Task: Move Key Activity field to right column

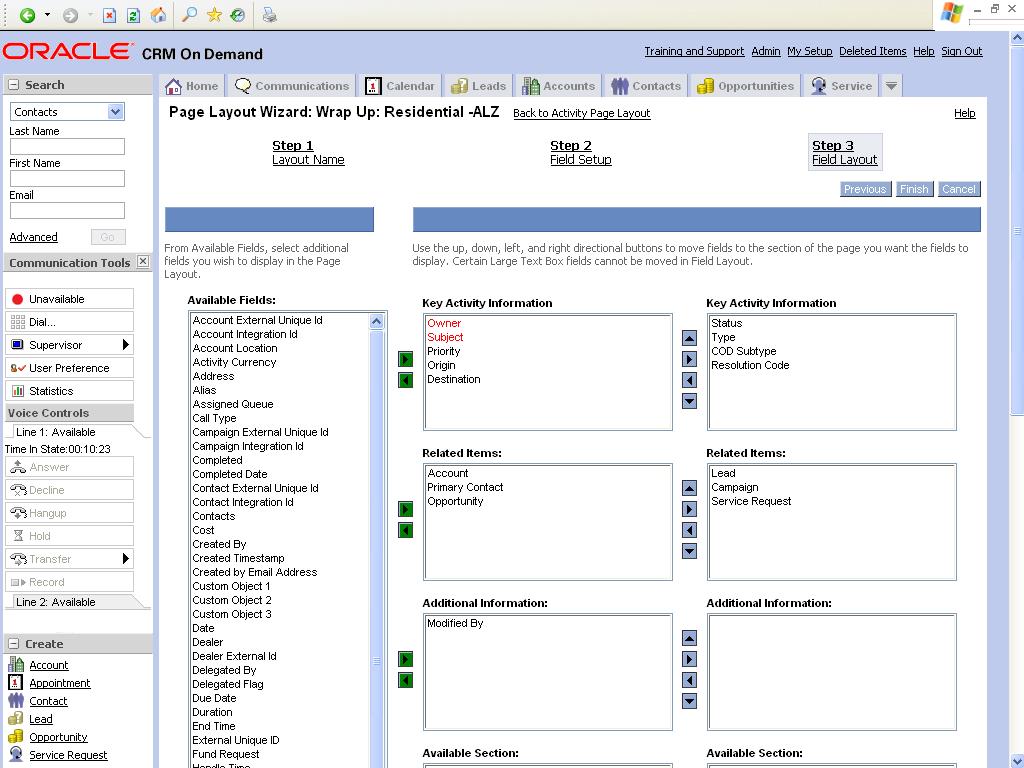Action: (x=690, y=359)
